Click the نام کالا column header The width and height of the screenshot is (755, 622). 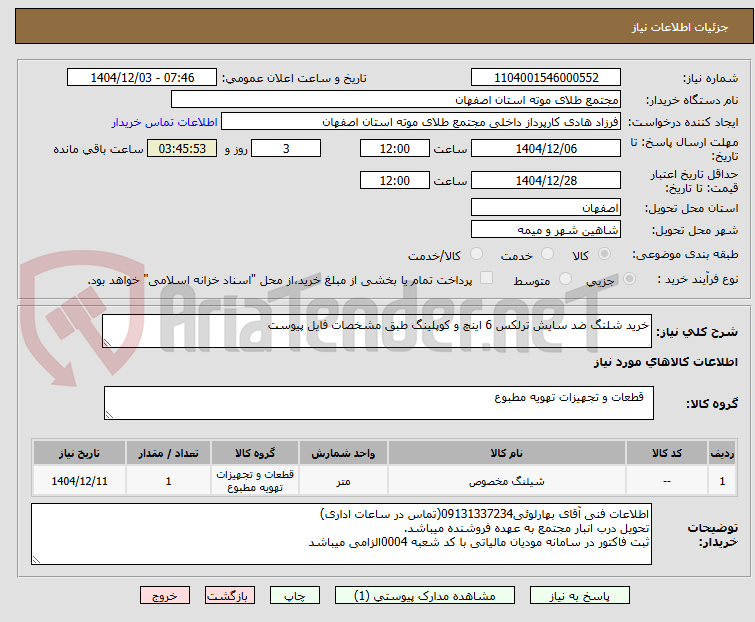tap(507, 453)
